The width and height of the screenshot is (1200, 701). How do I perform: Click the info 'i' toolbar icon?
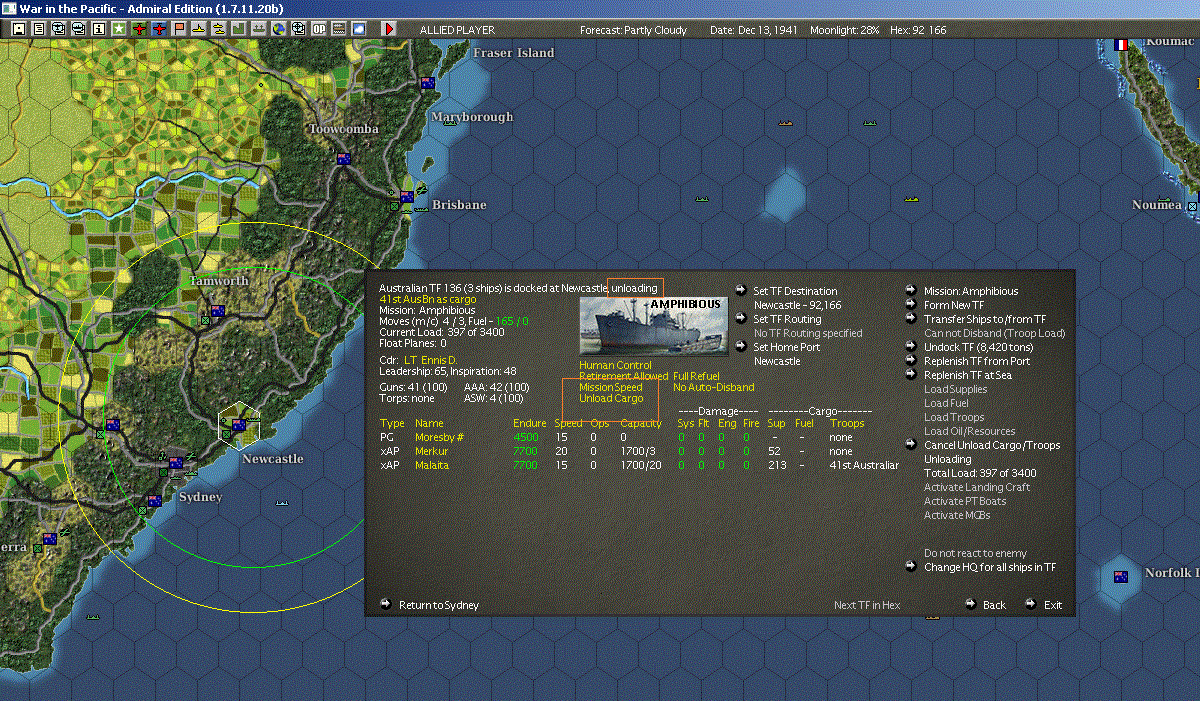(x=99, y=30)
